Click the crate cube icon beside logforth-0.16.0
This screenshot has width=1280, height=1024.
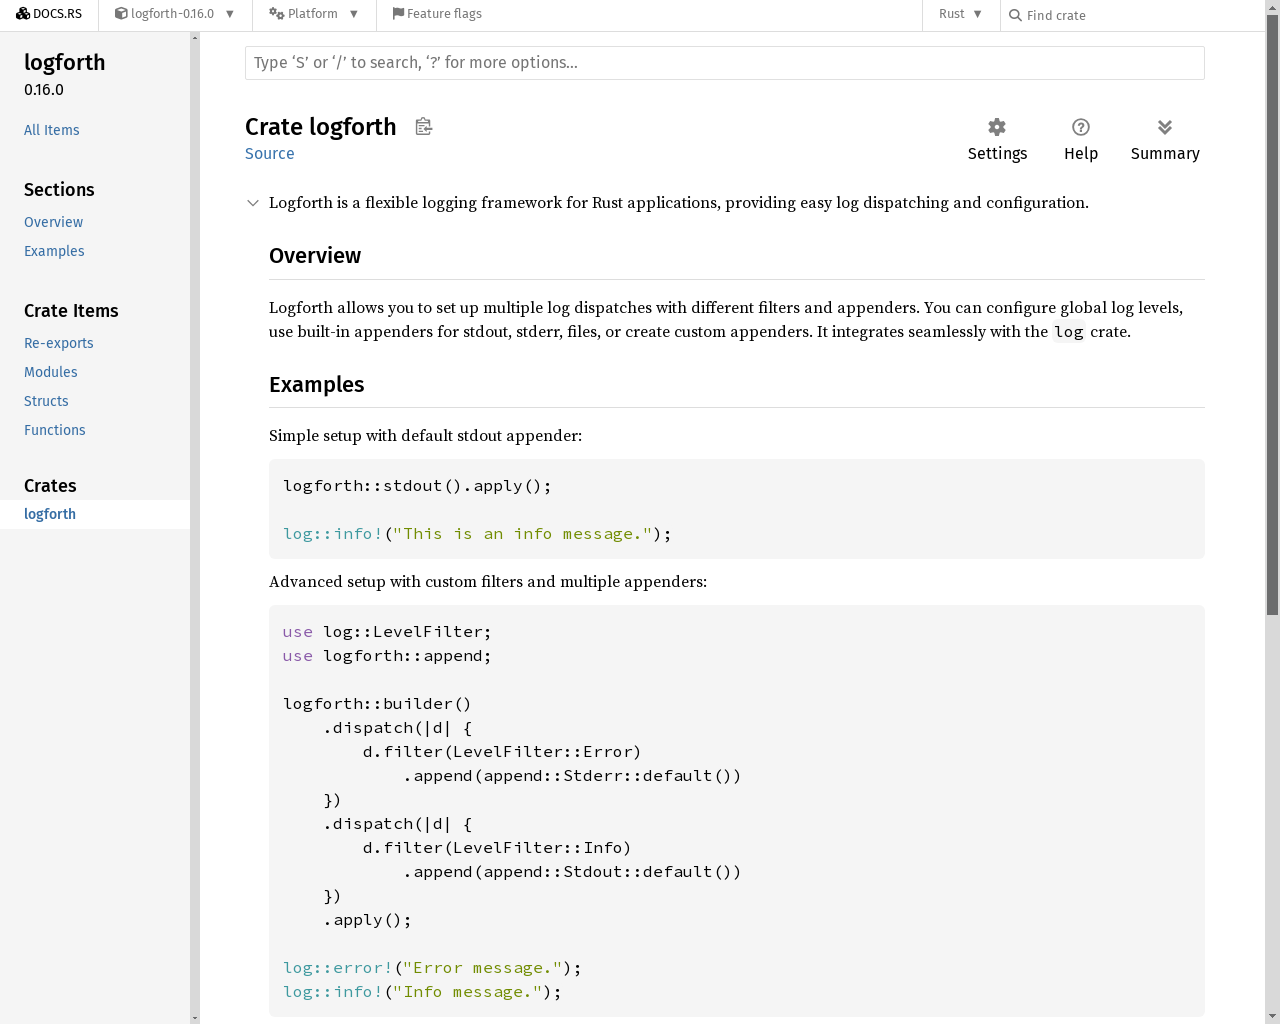click(121, 14)
